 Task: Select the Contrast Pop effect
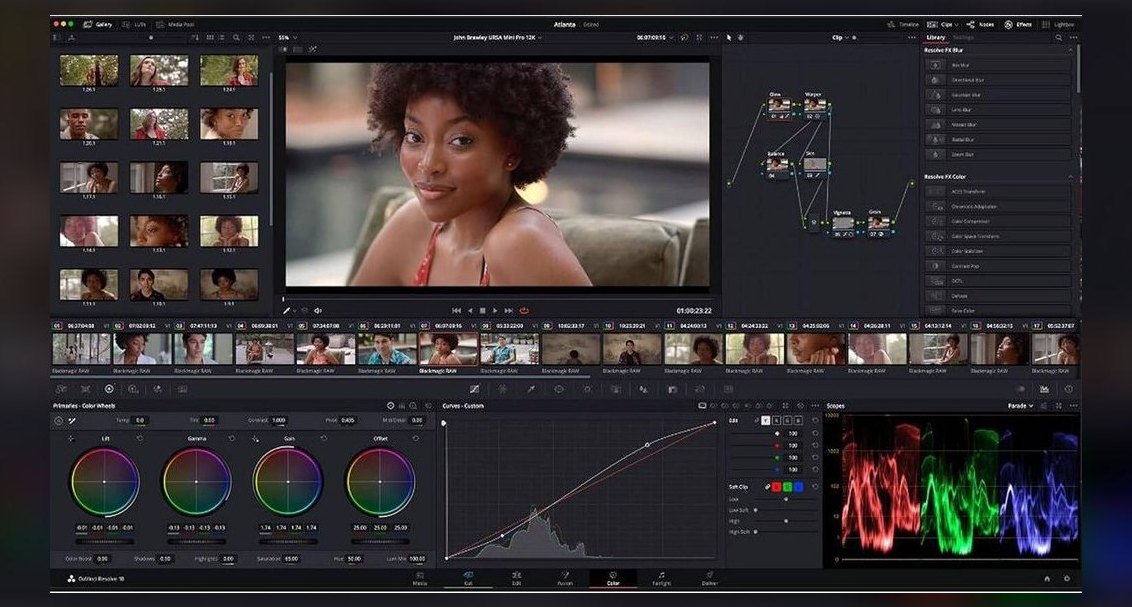click(998, 266)
